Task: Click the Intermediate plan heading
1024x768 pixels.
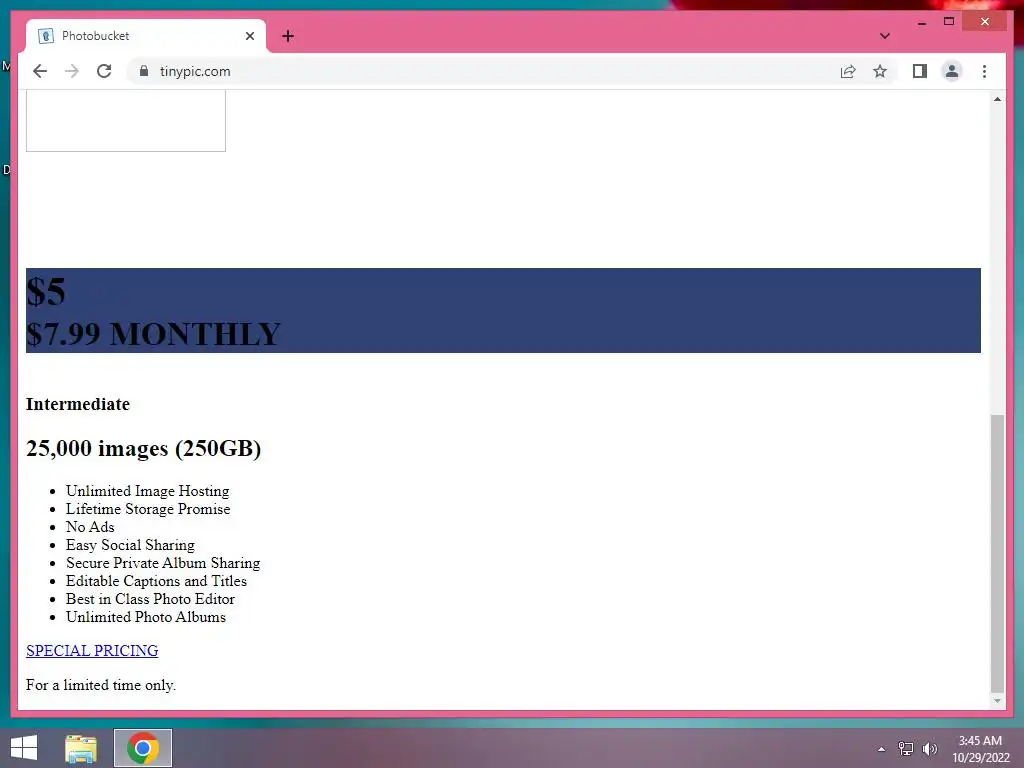Action: tap(78, 404)
